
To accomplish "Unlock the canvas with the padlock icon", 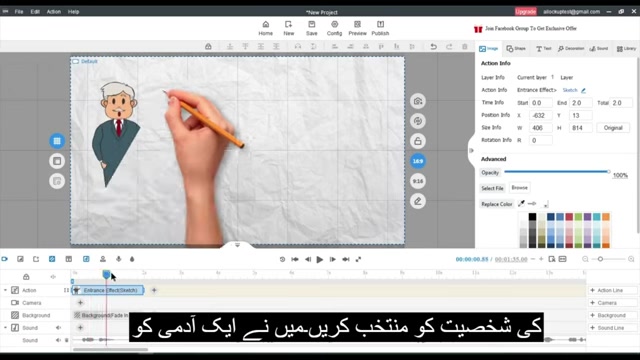I will point(418,141).
